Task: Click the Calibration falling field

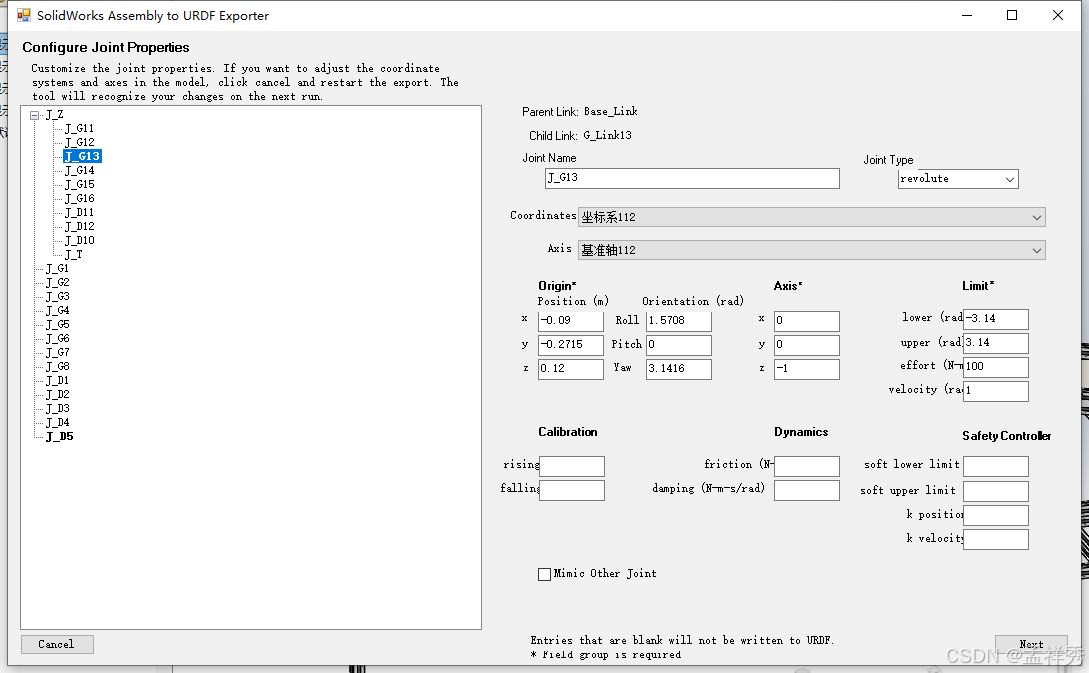Action: point(572,490)
